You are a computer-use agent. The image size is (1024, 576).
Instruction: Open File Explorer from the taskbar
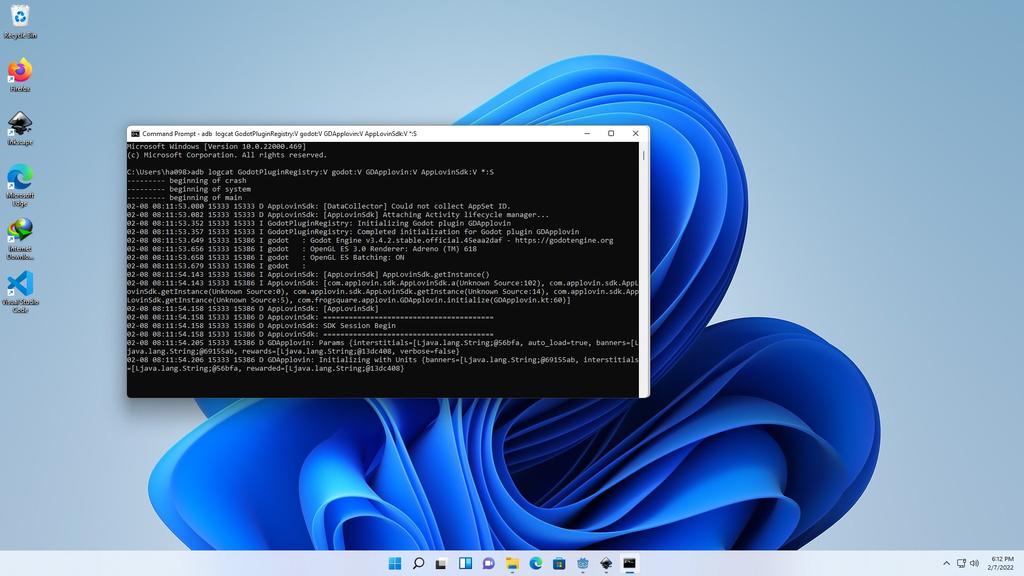click(512, 563)
